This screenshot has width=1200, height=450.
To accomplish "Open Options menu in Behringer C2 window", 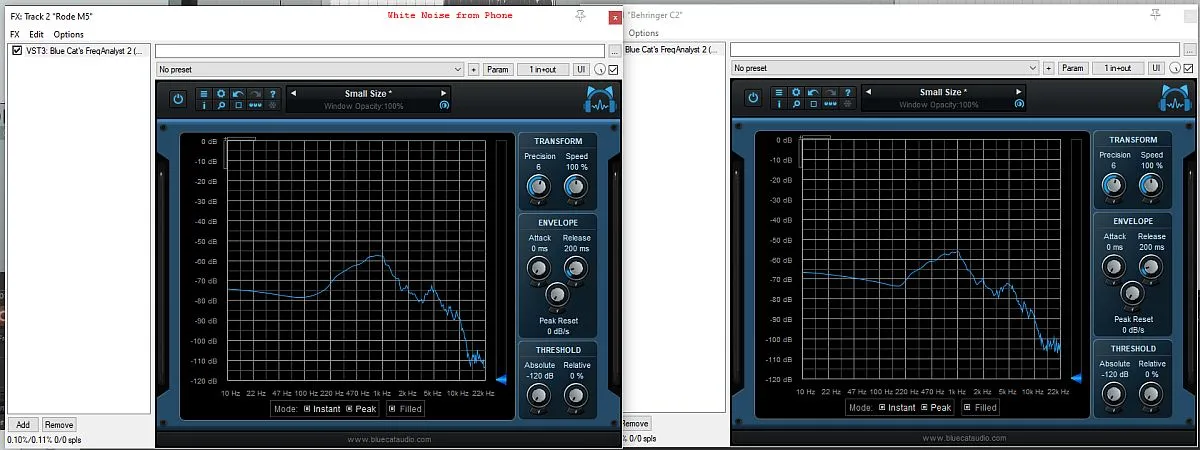I will 644,33.
